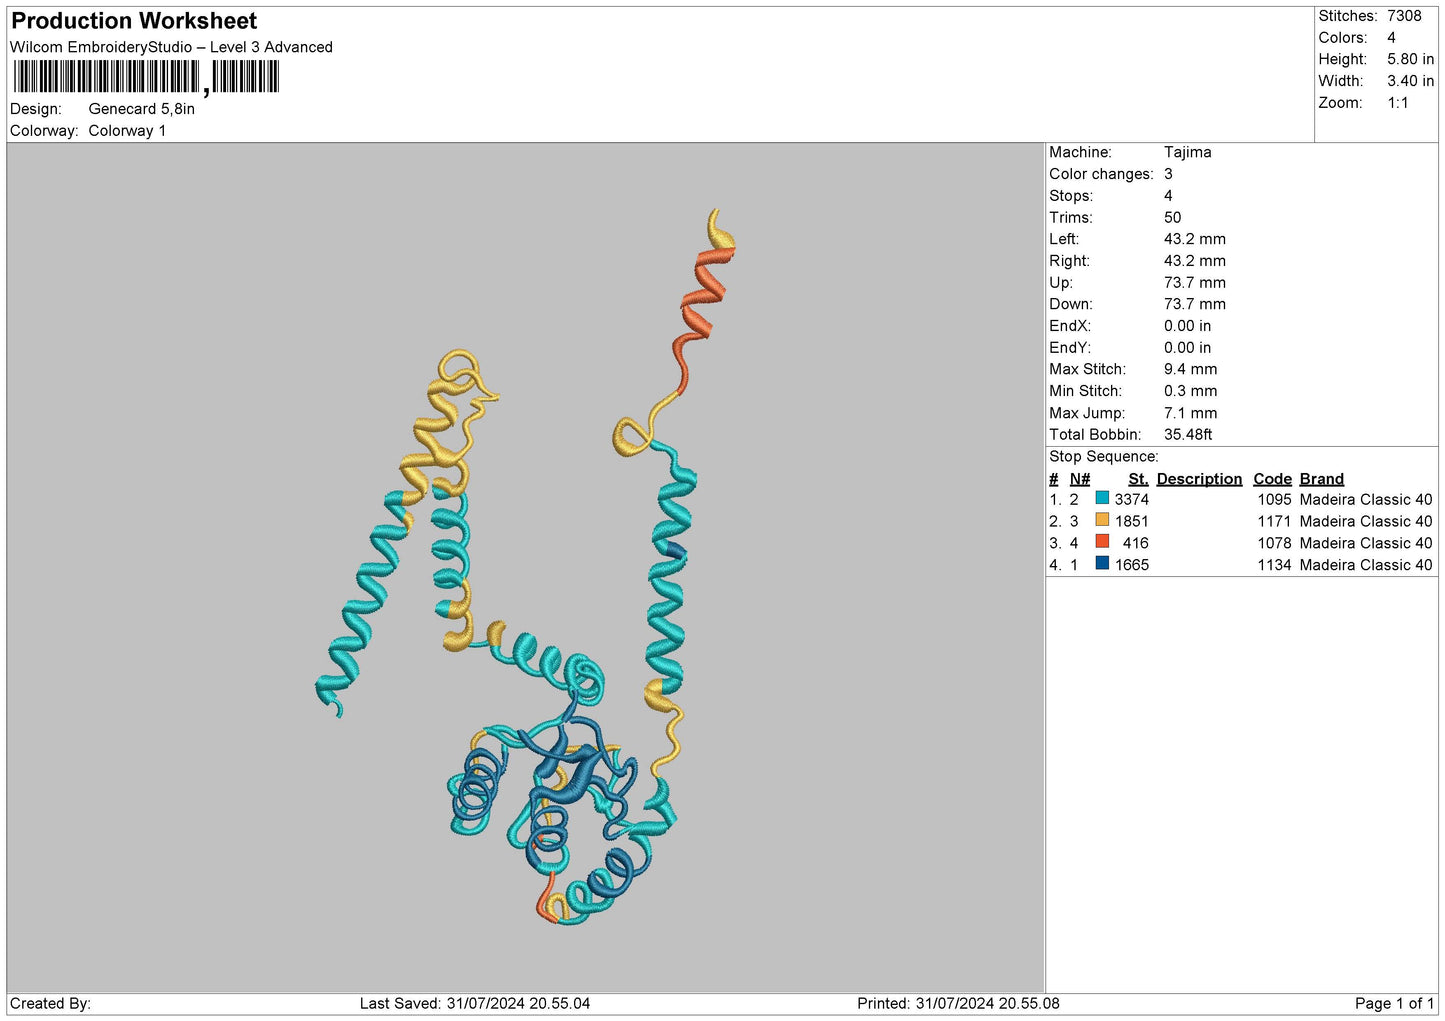Click the dark blue color swatch for thread 1134
Viewport: 1445px width, 1021px height.
1102,564
